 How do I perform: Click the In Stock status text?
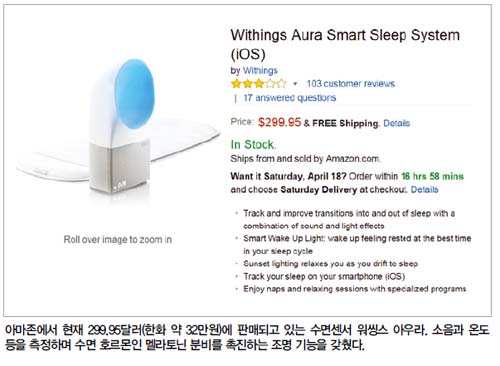click(x=253, y=145)
